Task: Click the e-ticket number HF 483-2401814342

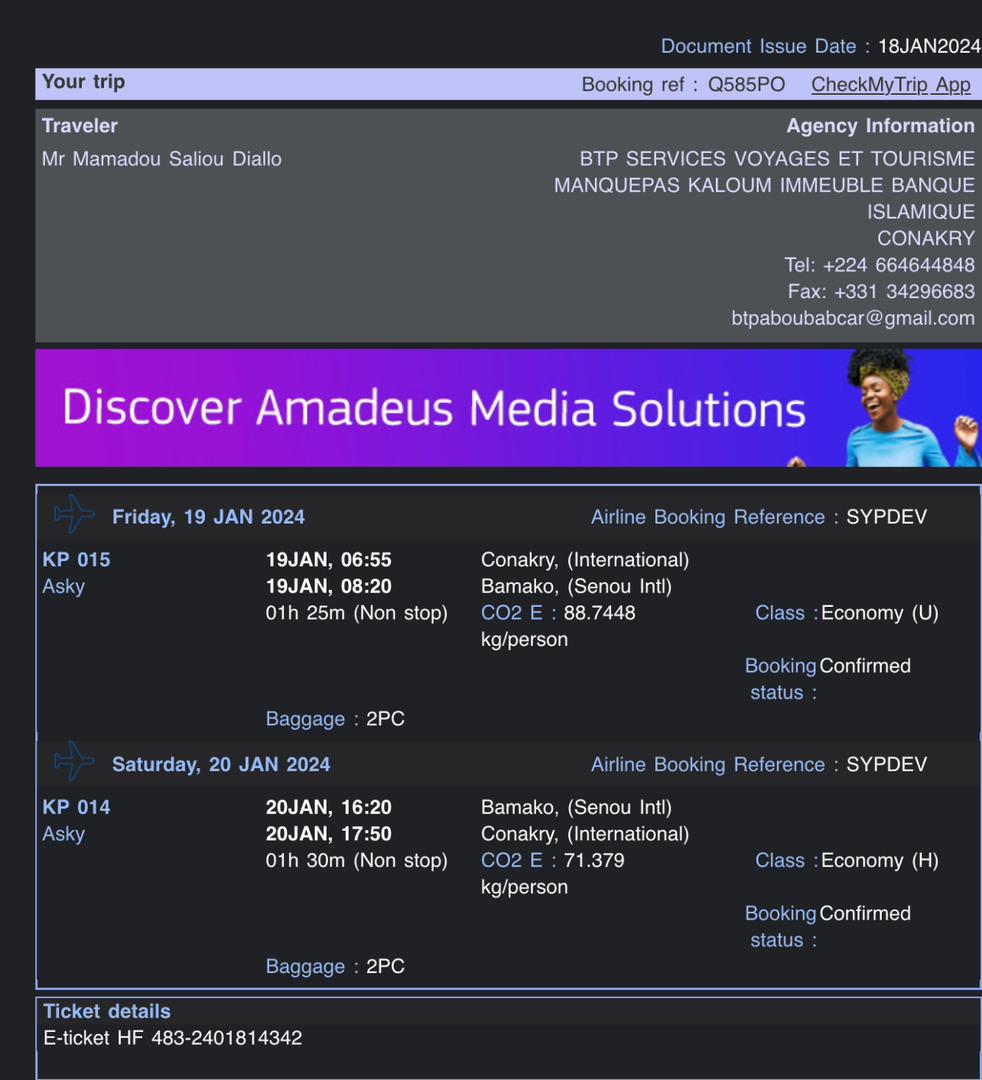Action: point(209,1038)
